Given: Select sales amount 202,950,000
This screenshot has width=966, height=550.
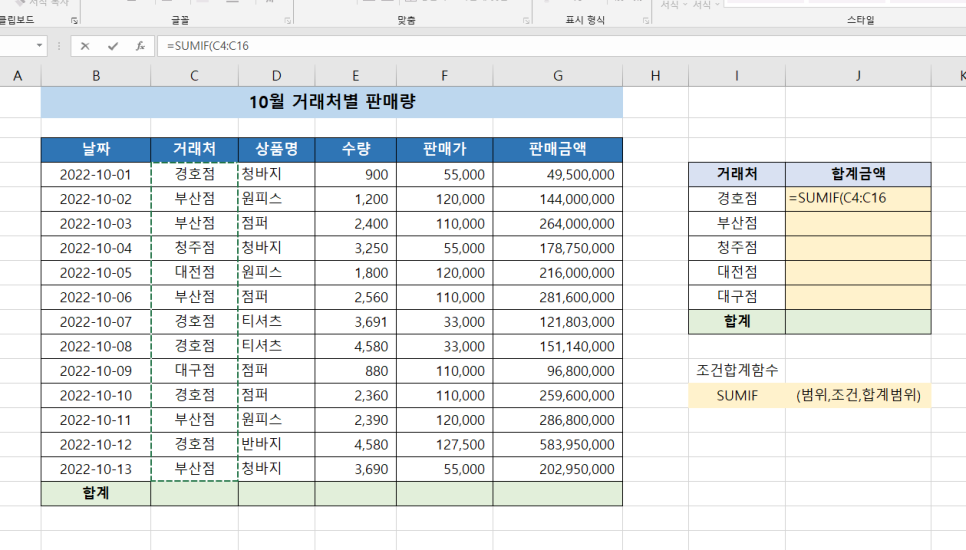Looking at the screenshot, I should coord(558,469).
